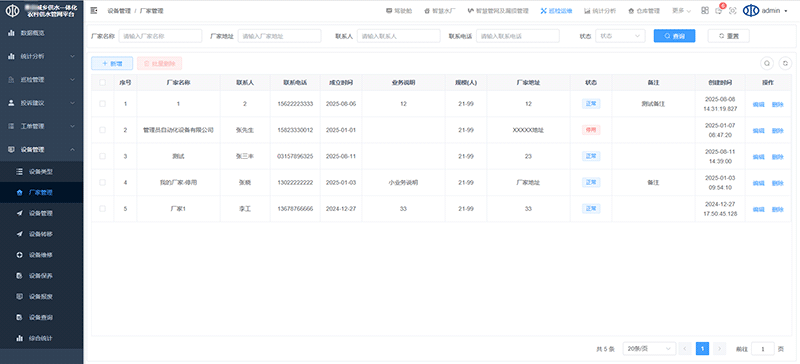Collapse sidebar using the fold icon beside breadcrumb
Viewport: 800px width, 364px height.
[94, 10]
